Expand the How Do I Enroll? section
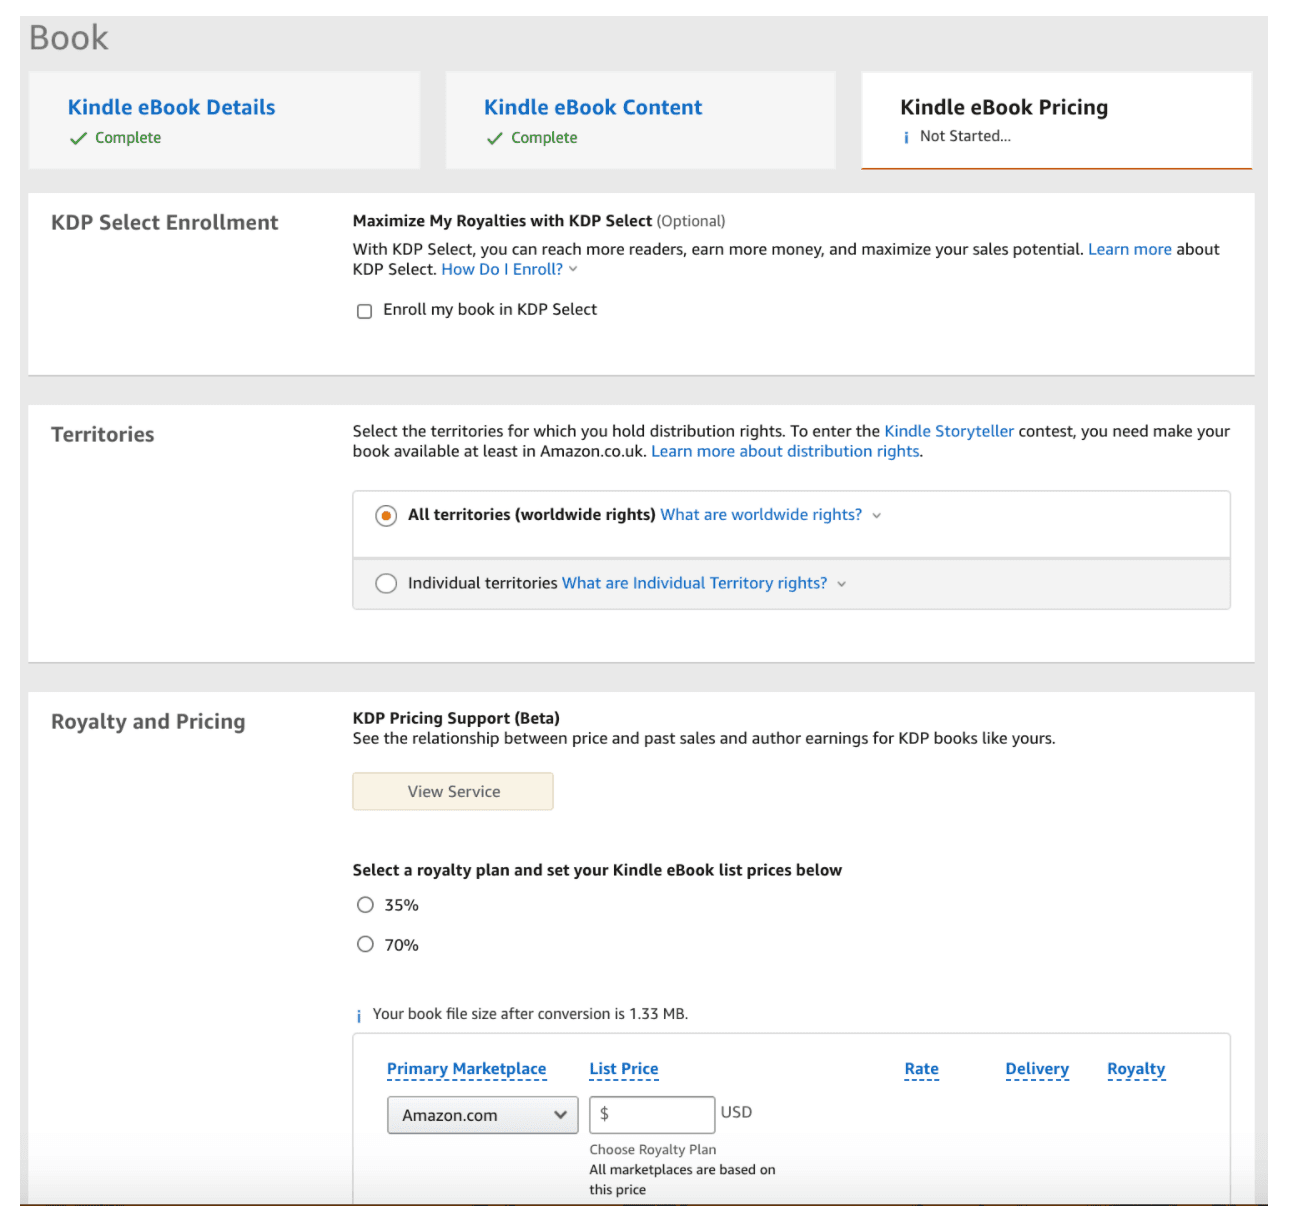The image size is (1292, 1222). coord(509,268)
